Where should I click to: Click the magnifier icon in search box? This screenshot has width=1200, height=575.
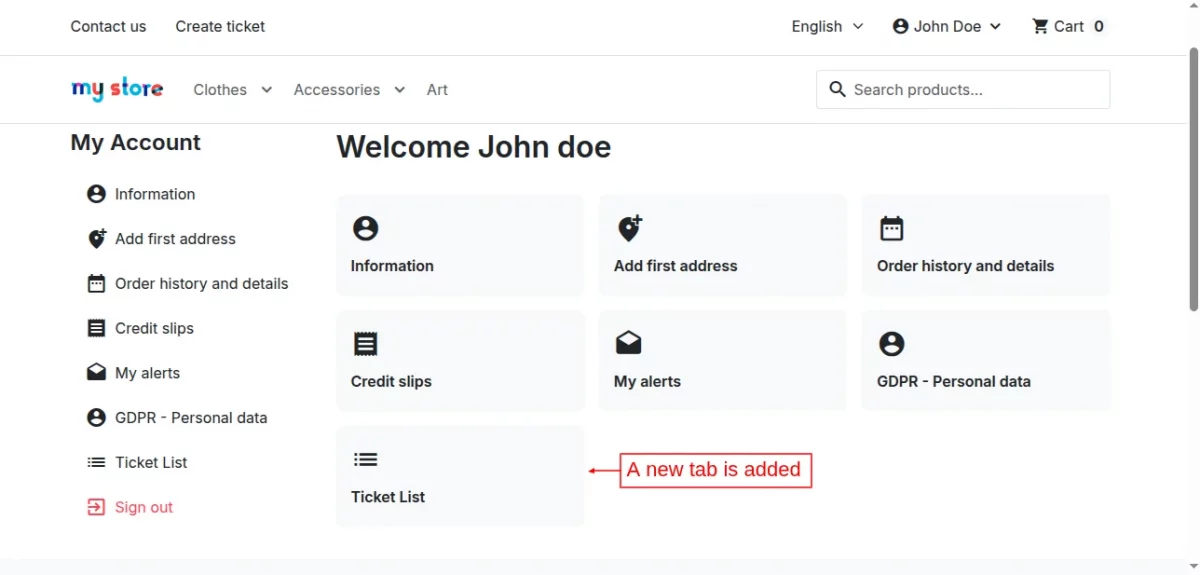(838, 89)
